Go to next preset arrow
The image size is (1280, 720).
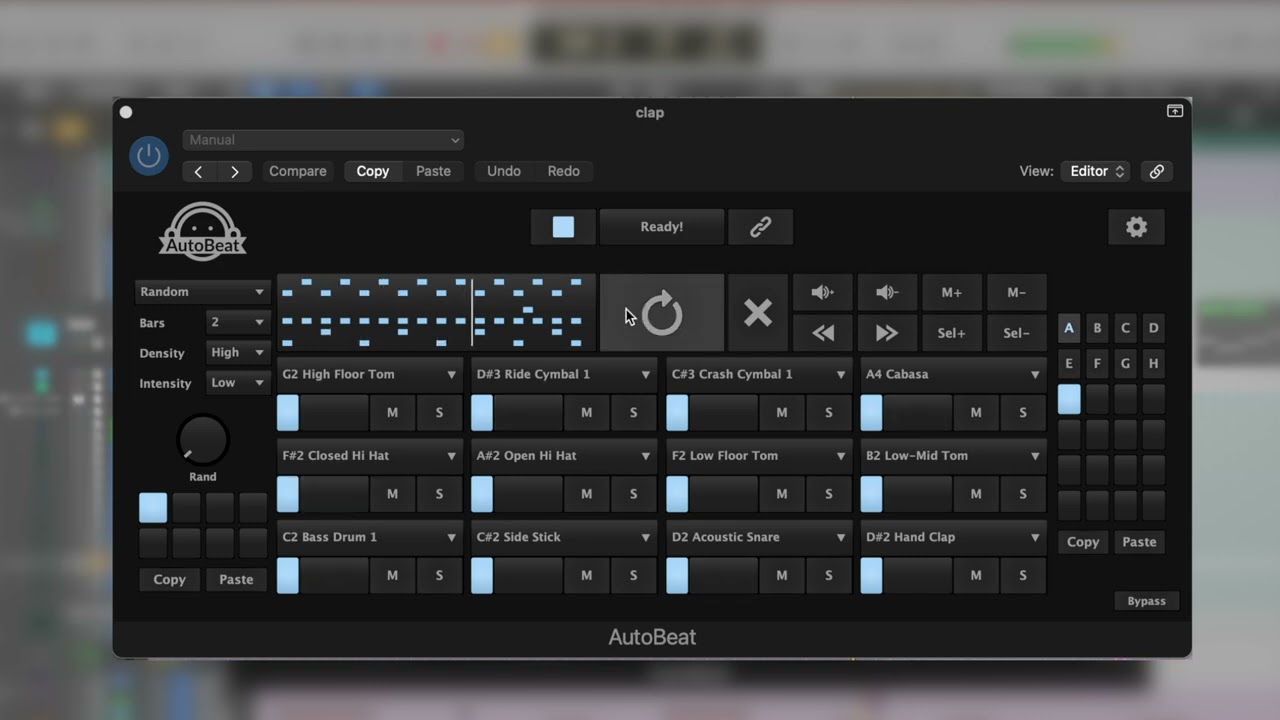pos(235,171)
